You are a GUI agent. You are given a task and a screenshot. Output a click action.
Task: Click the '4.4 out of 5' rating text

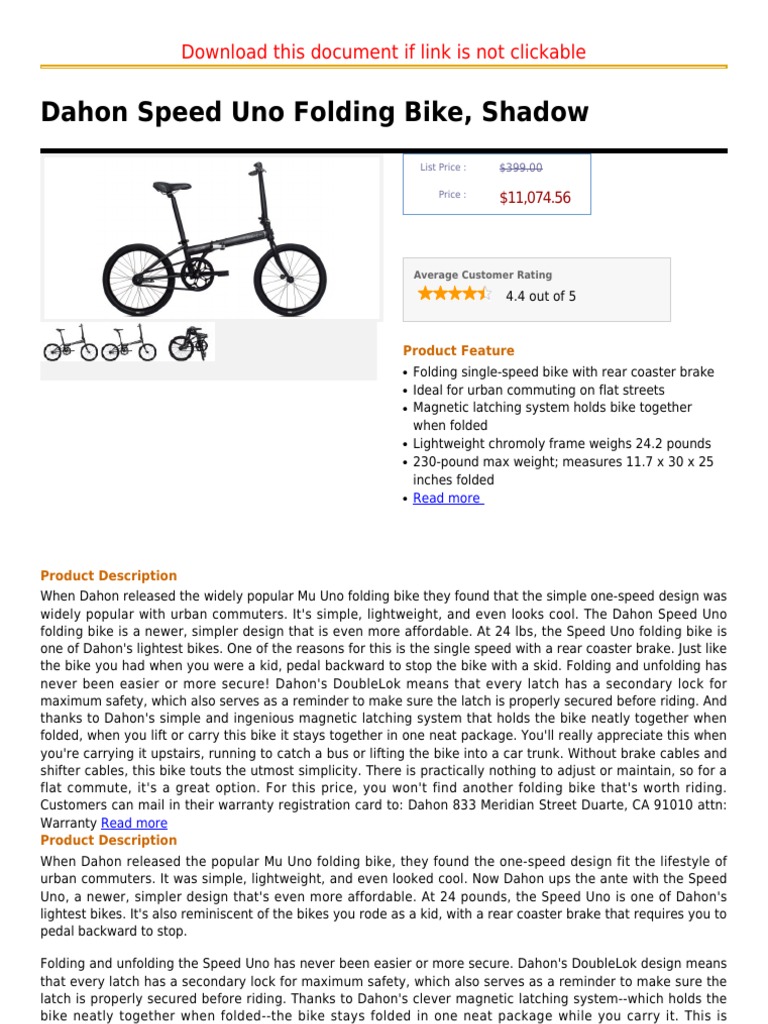point(541,296)
